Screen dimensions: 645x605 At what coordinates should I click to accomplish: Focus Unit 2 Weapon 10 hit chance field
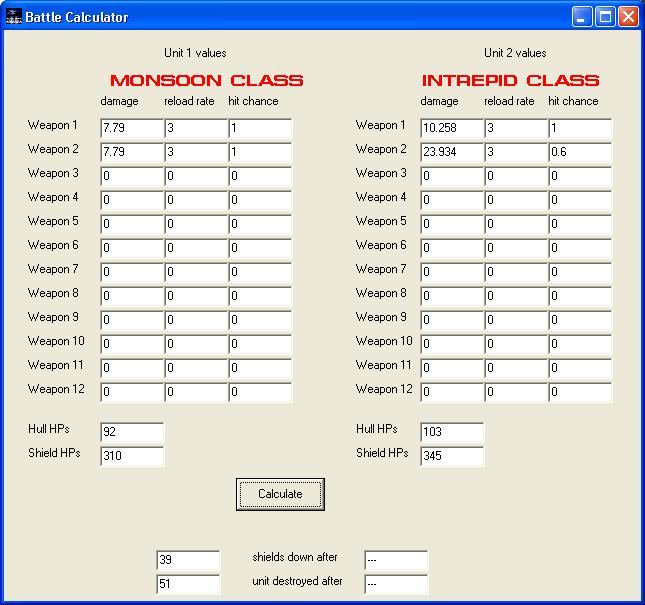pos(580,344)
